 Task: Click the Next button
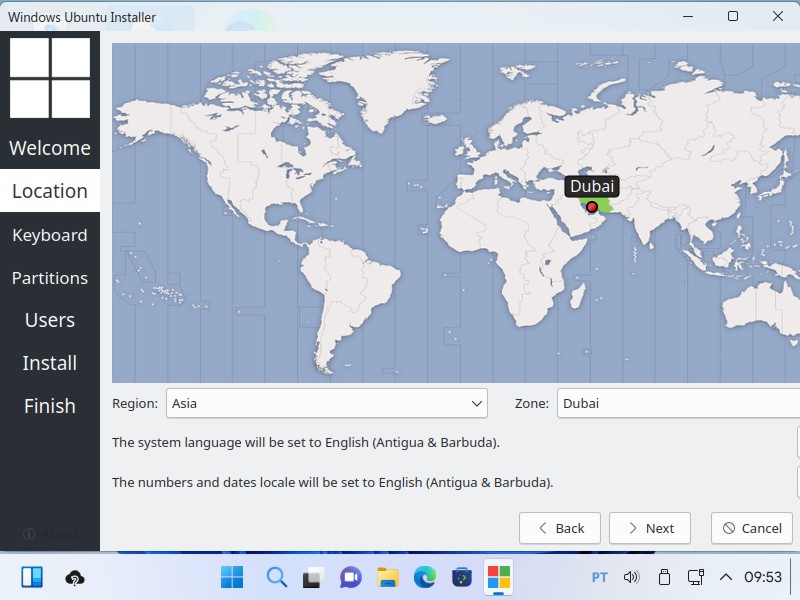(x=650, y=528)
